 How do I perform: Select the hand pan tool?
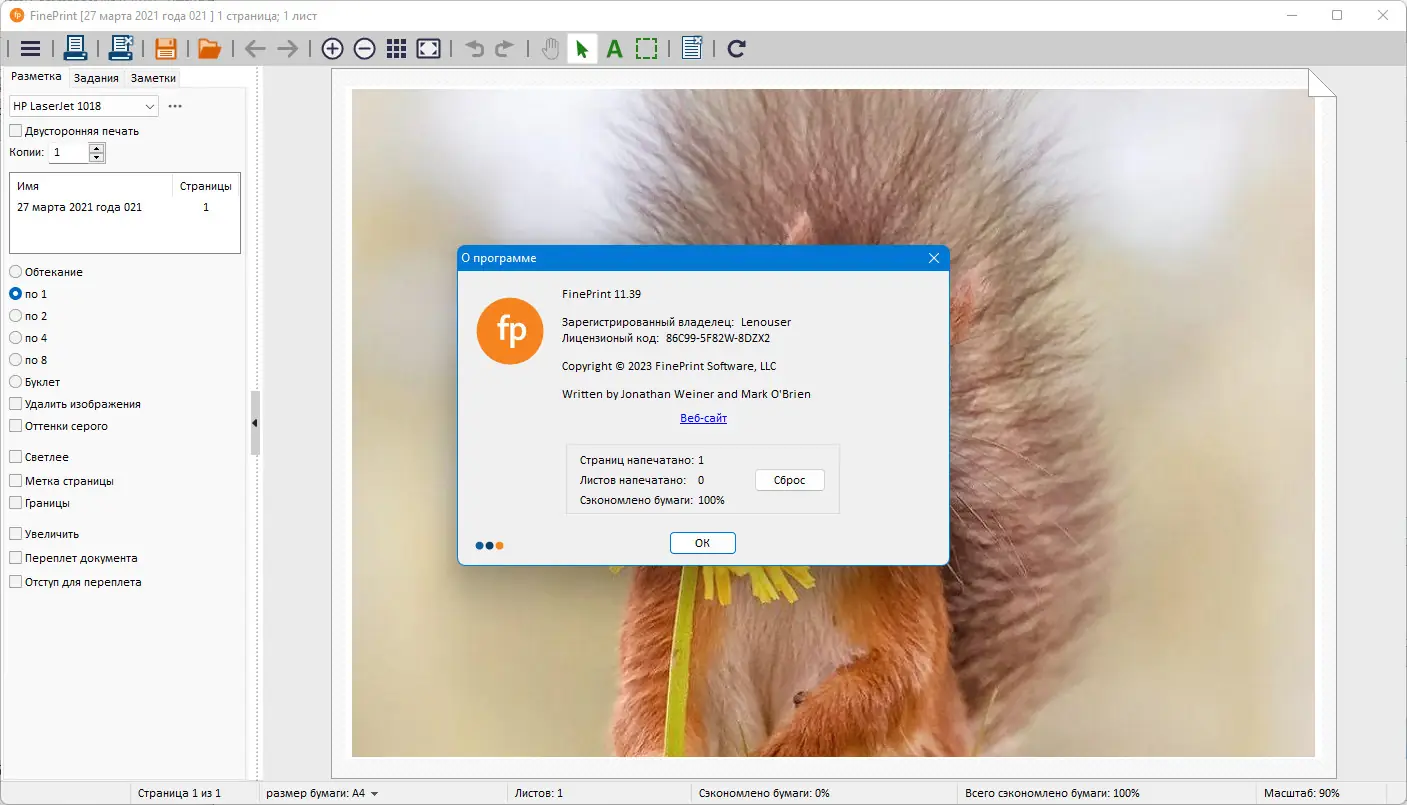[x=550, y=48]
